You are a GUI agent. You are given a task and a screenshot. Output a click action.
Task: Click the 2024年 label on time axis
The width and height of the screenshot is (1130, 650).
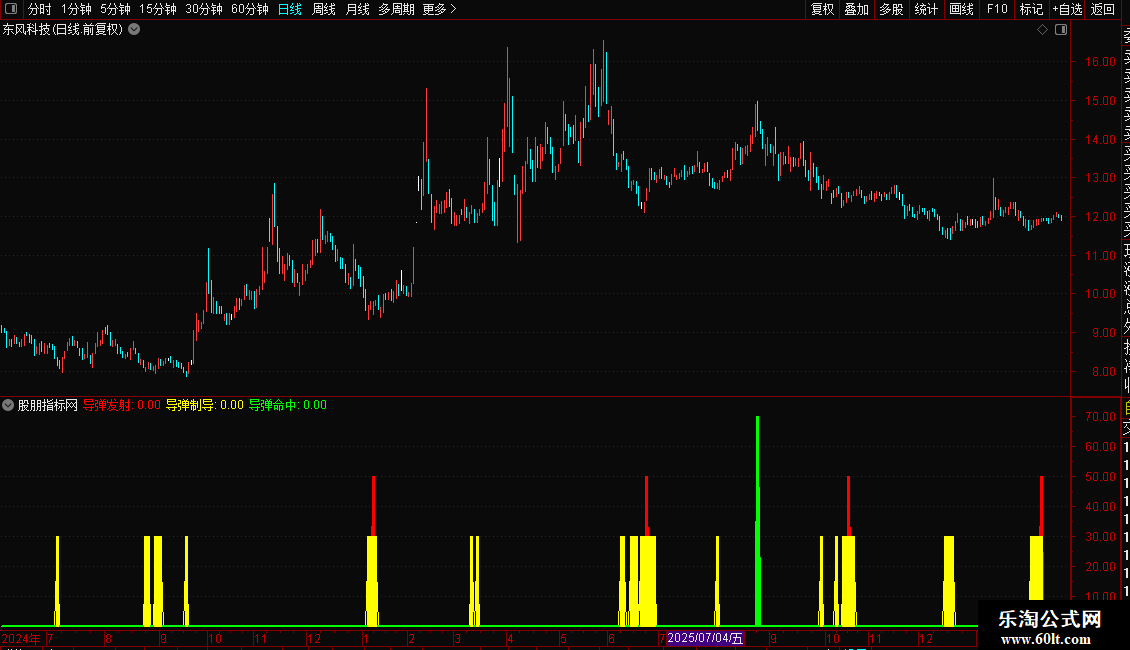pyautogui.click(x=21, y=638)
